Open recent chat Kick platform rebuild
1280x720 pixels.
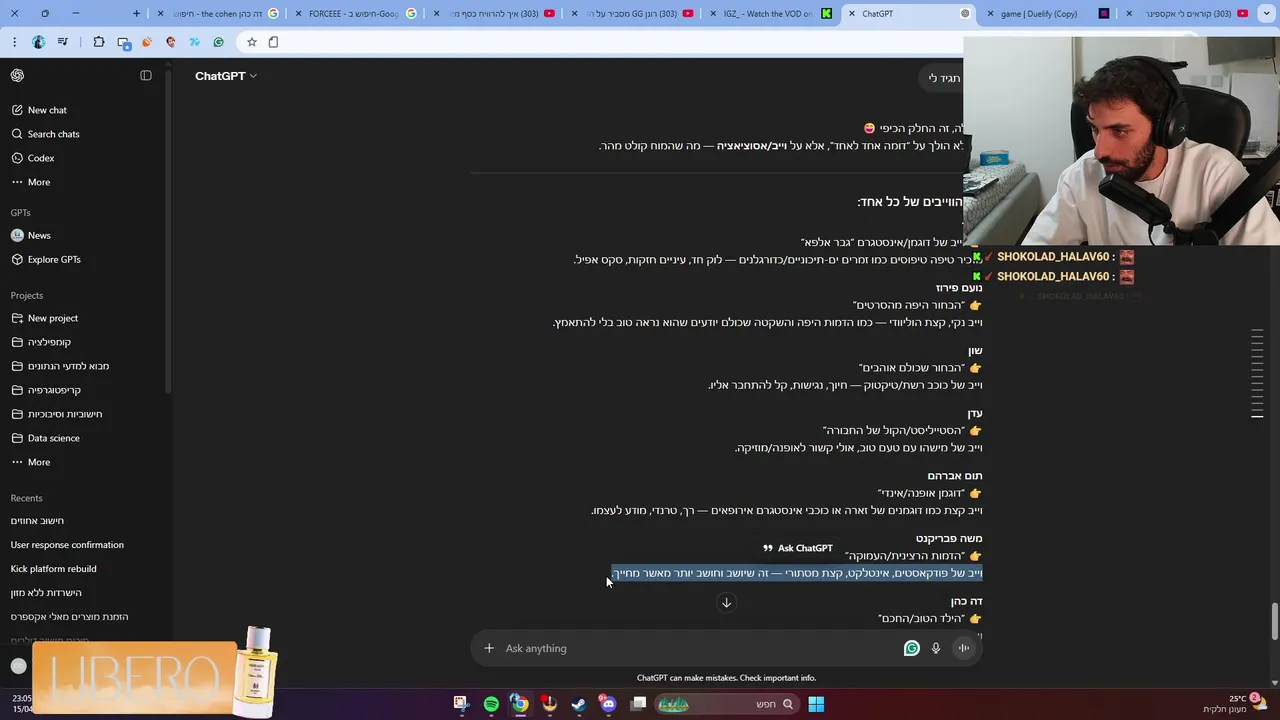click(53, 569)
